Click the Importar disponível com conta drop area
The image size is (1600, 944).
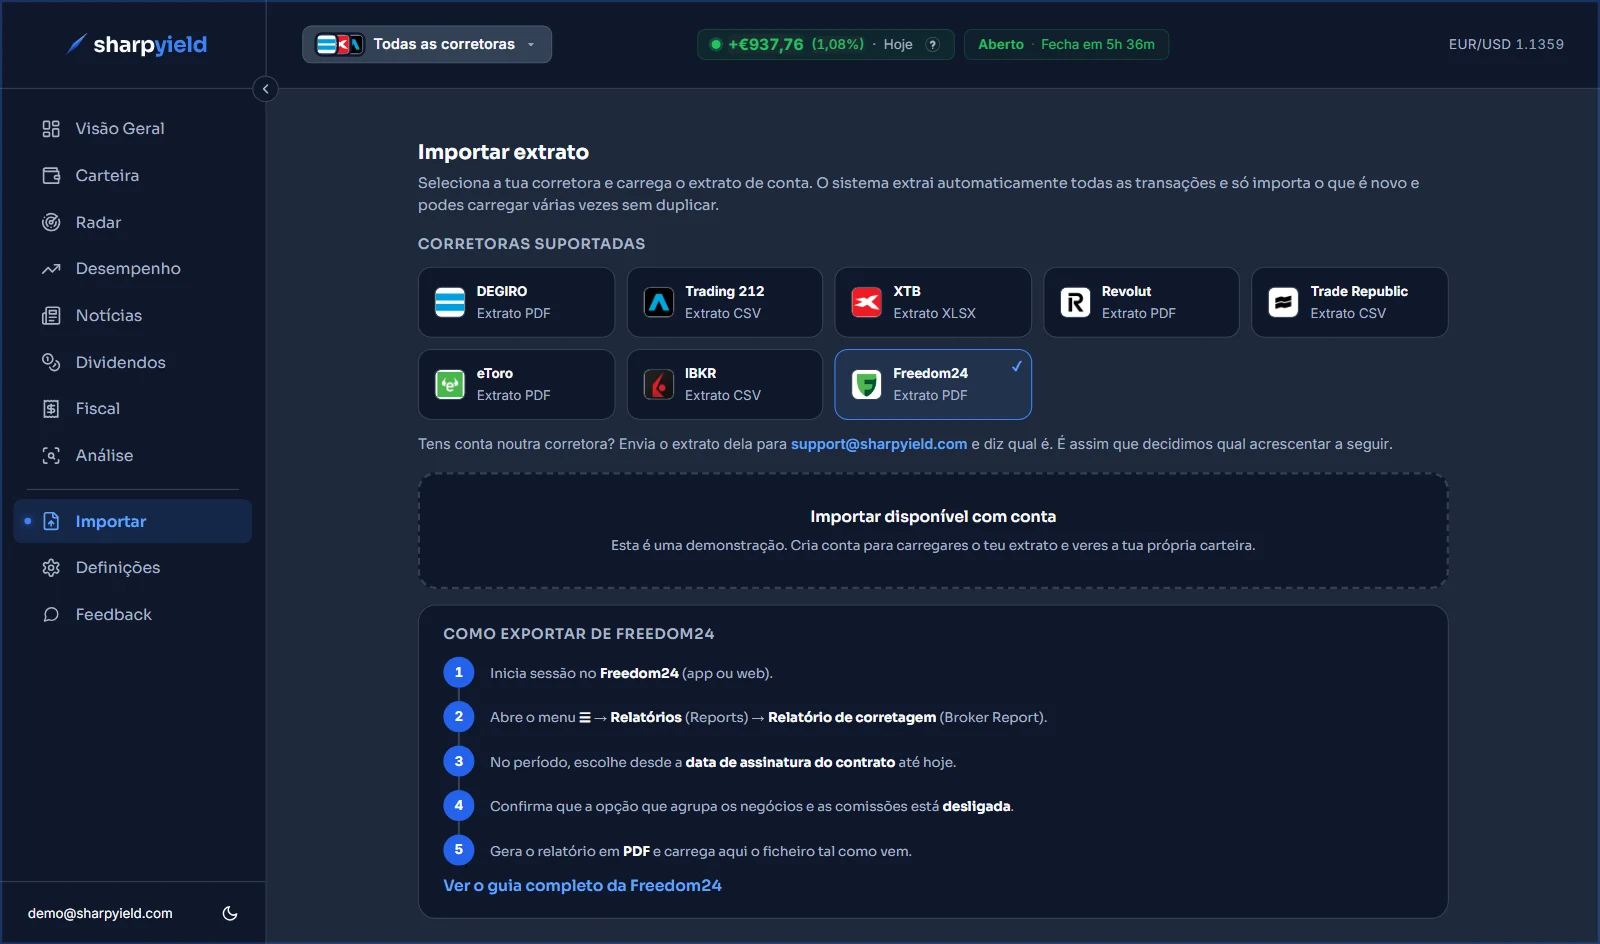point(933,530)
